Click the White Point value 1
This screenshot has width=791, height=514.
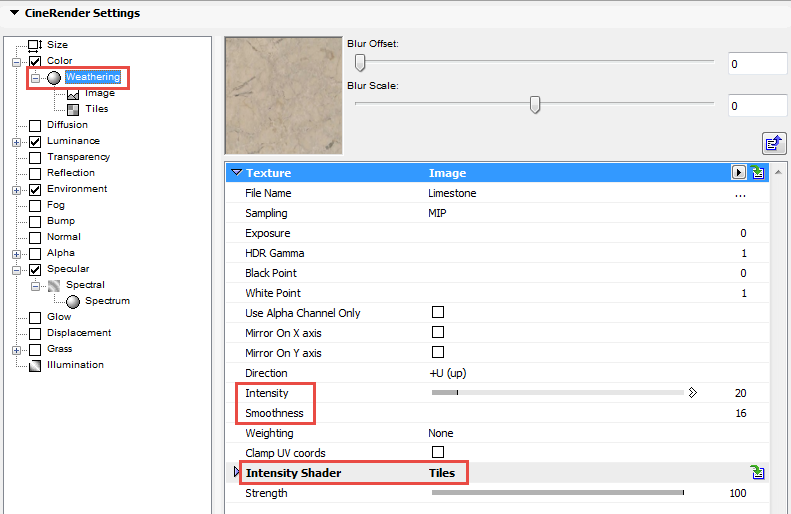point(744,293)
